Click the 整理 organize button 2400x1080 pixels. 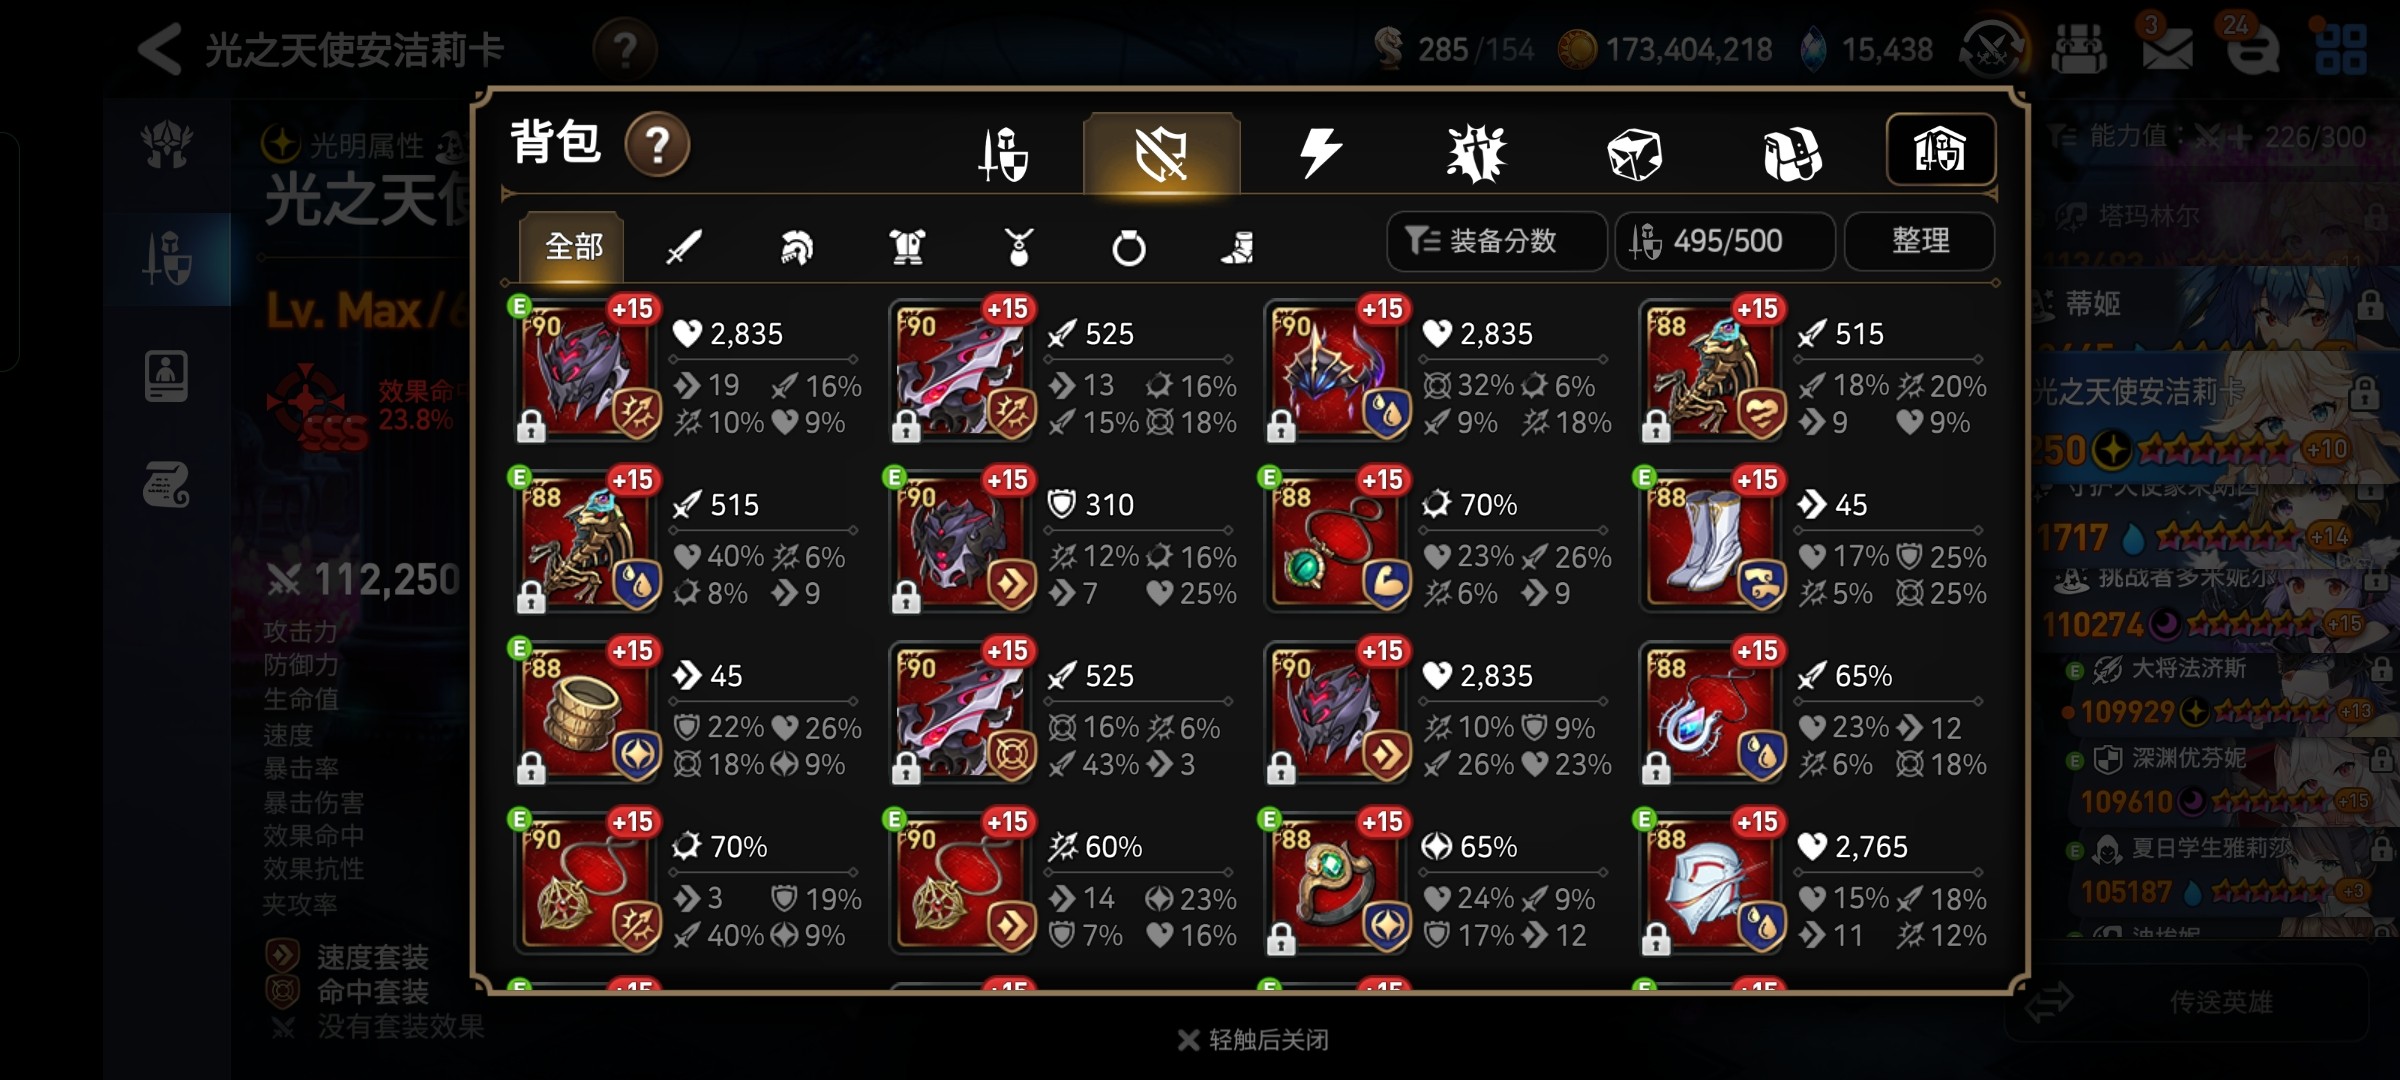point(1919,241)
